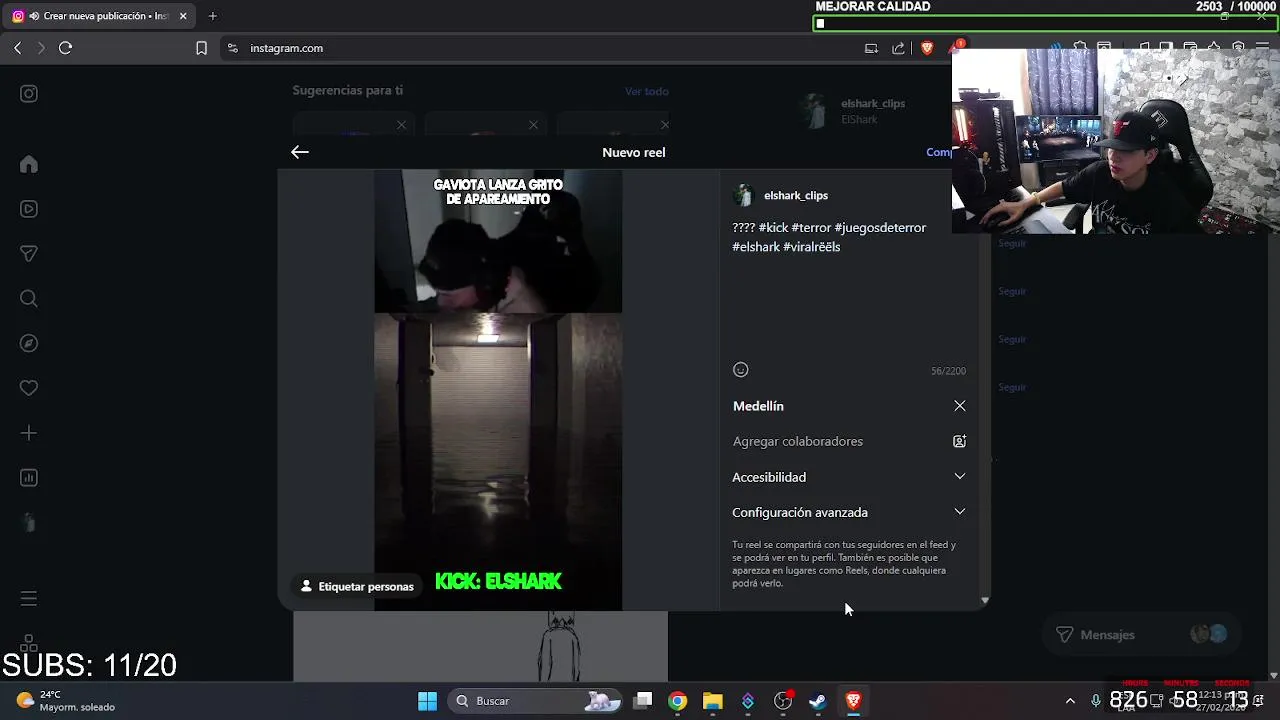
Task: Dismiss the third suggestion card
Action: click(665, 125)
